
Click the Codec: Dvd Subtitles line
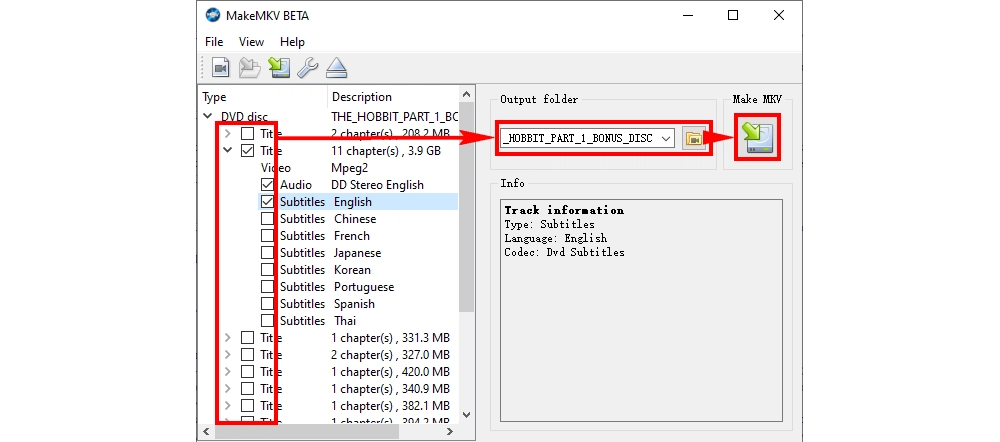(564, 253)
